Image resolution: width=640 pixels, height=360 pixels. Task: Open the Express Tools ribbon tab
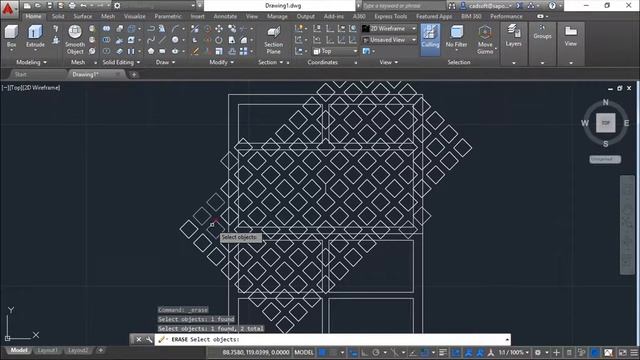click(x=391, y=16)
